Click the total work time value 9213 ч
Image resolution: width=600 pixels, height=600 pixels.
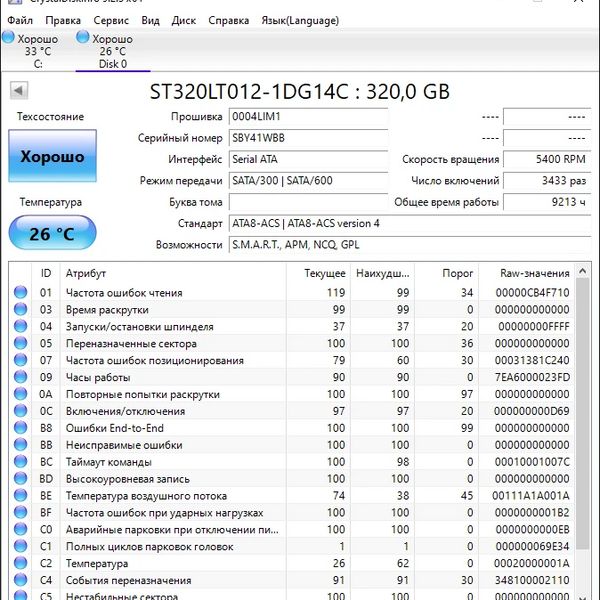click(x=547, y=202)
